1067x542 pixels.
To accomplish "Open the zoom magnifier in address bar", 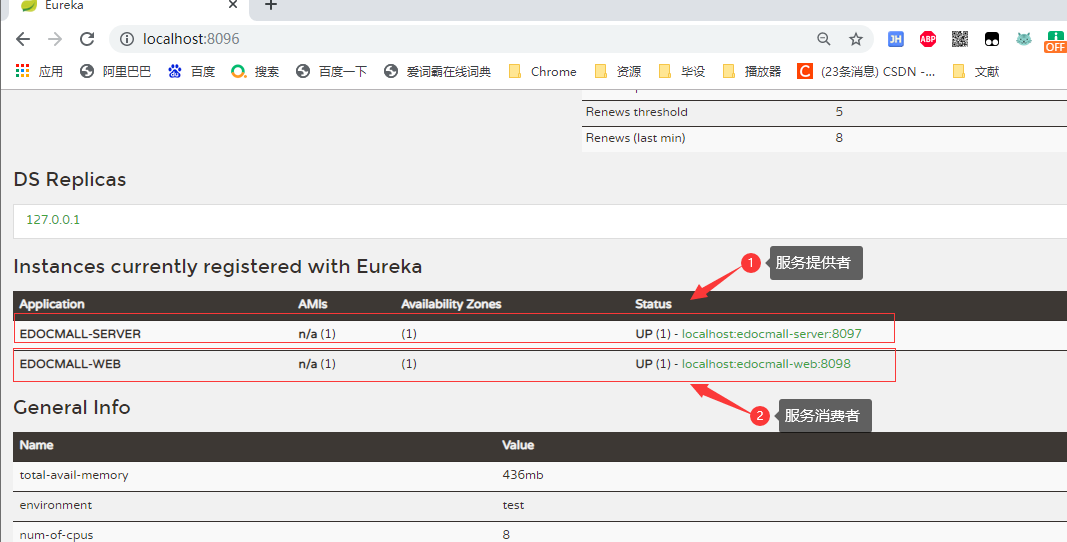I will [824, 39].
